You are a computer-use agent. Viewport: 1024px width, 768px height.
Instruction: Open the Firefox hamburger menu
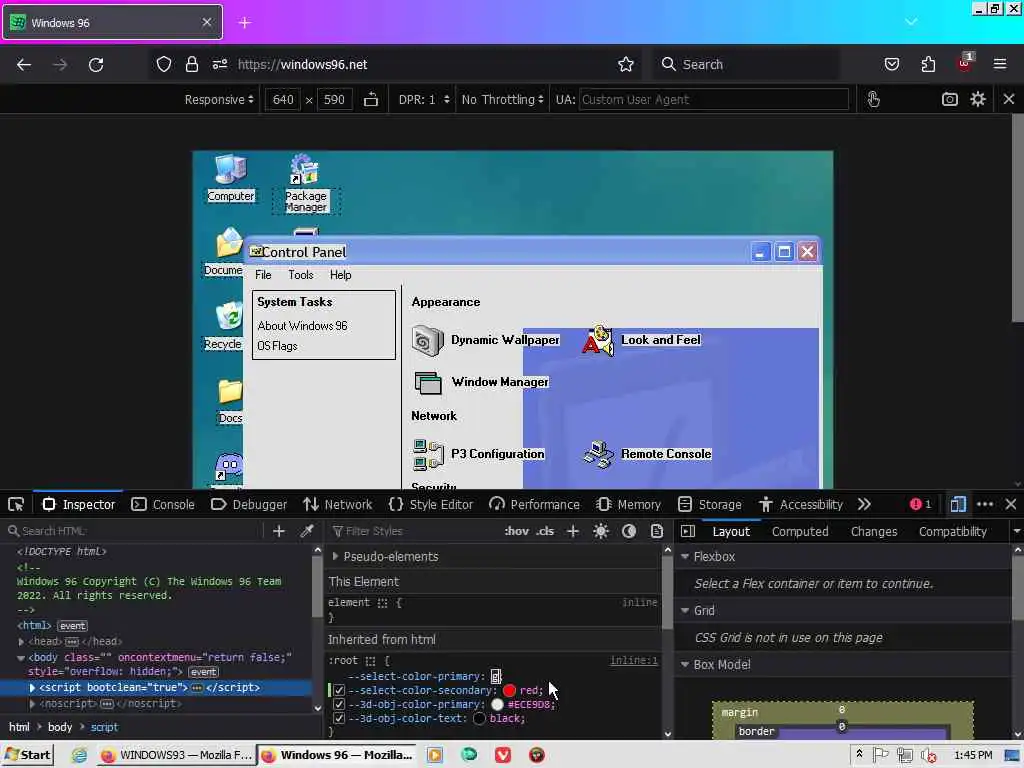pyautogui.click(x=1000, y=64)
